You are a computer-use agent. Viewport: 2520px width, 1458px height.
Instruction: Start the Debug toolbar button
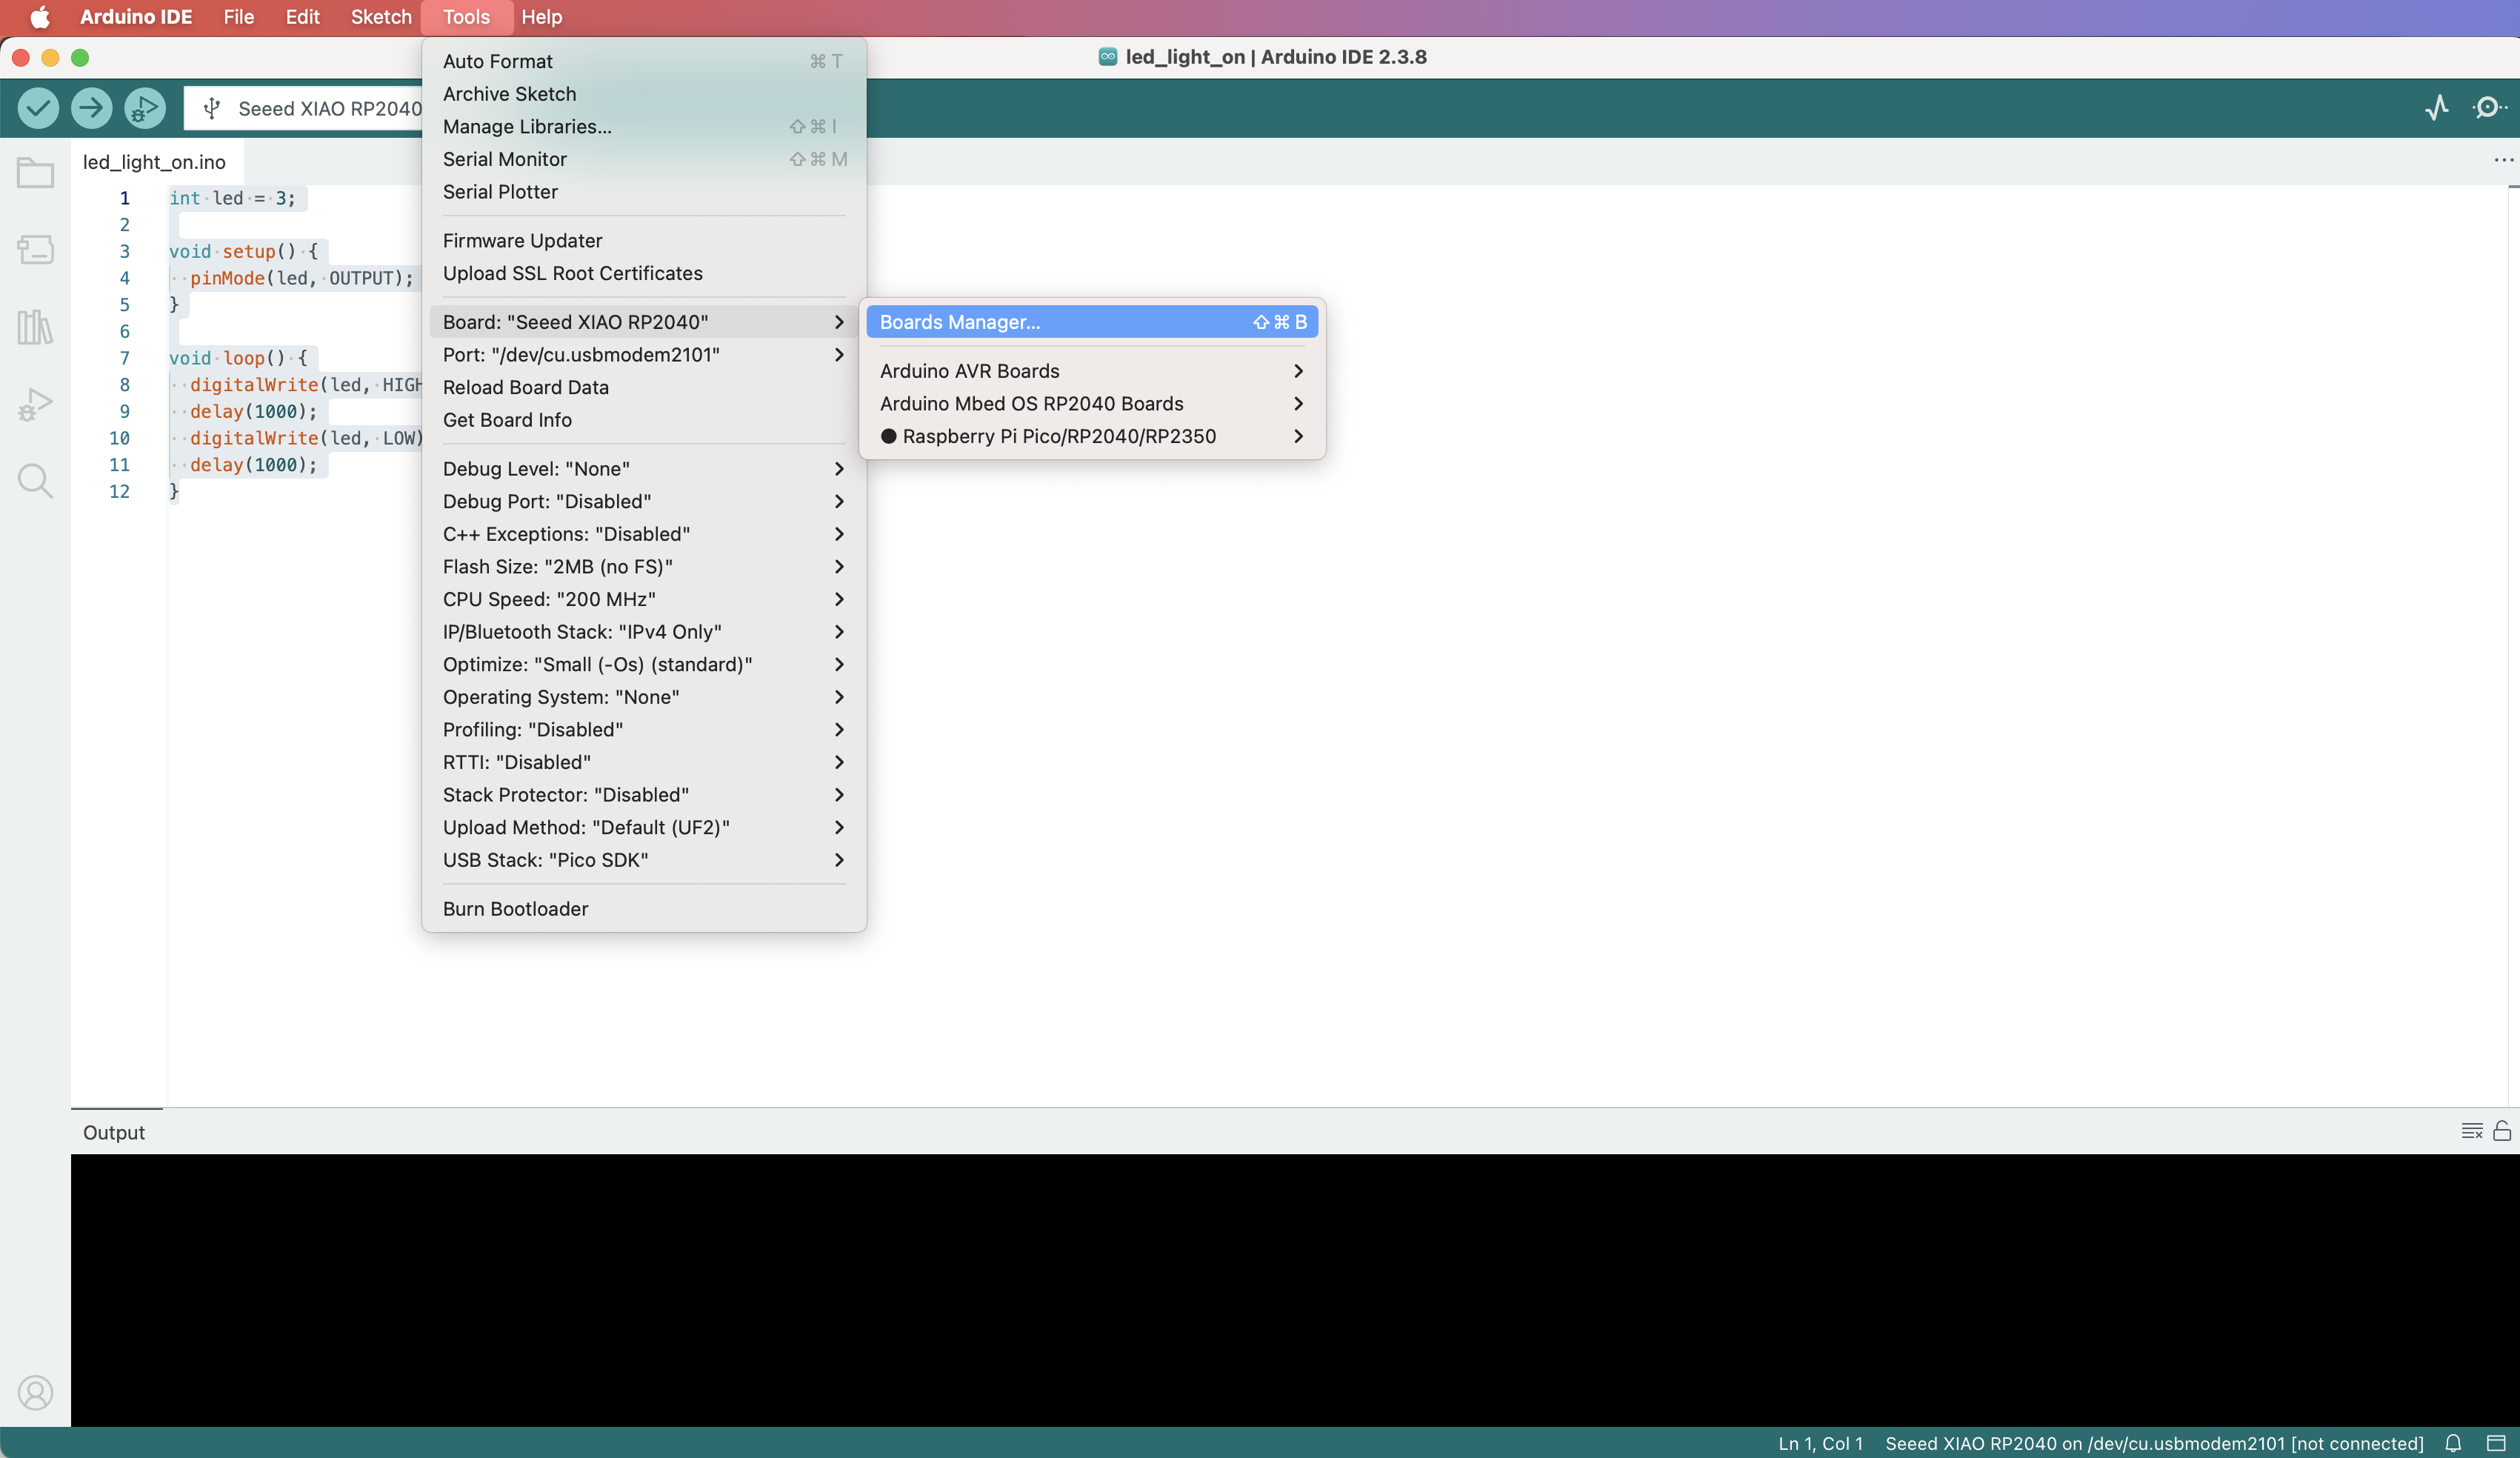point(145,108)
